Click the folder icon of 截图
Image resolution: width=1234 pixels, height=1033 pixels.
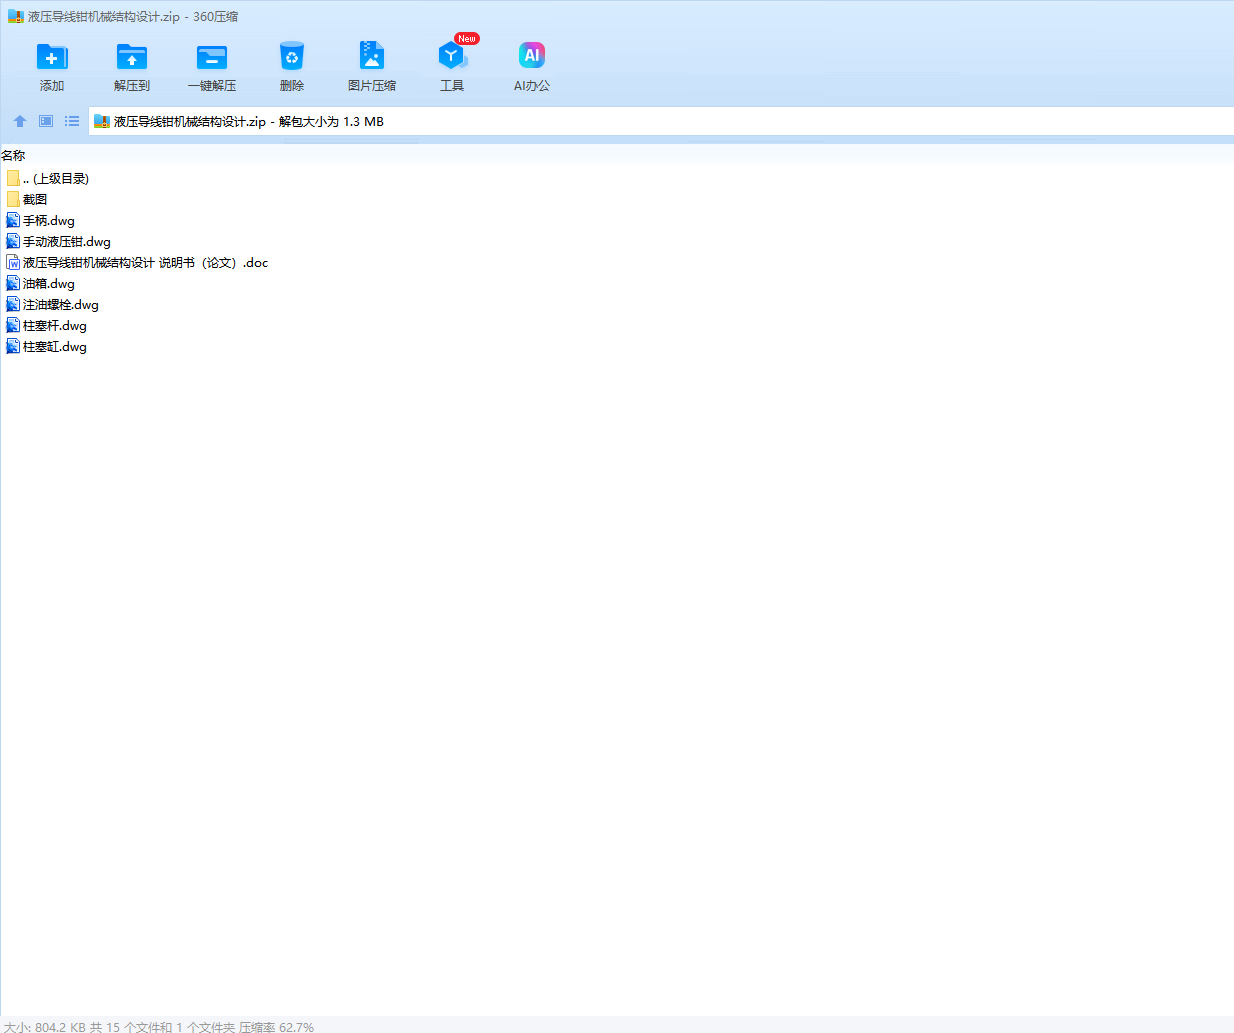tap(13, 199)
